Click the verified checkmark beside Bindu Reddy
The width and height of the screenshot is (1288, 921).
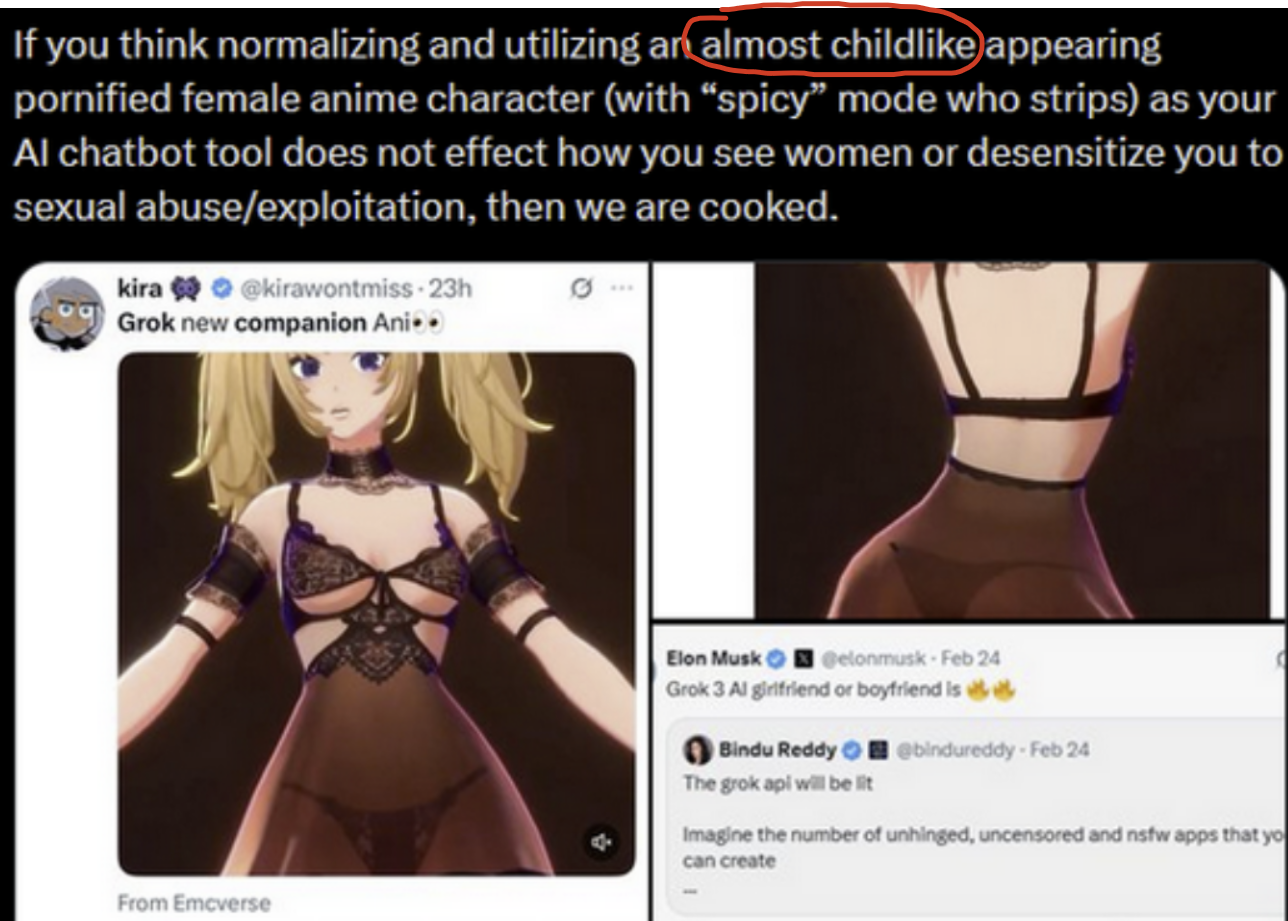[x=851, y=750]
